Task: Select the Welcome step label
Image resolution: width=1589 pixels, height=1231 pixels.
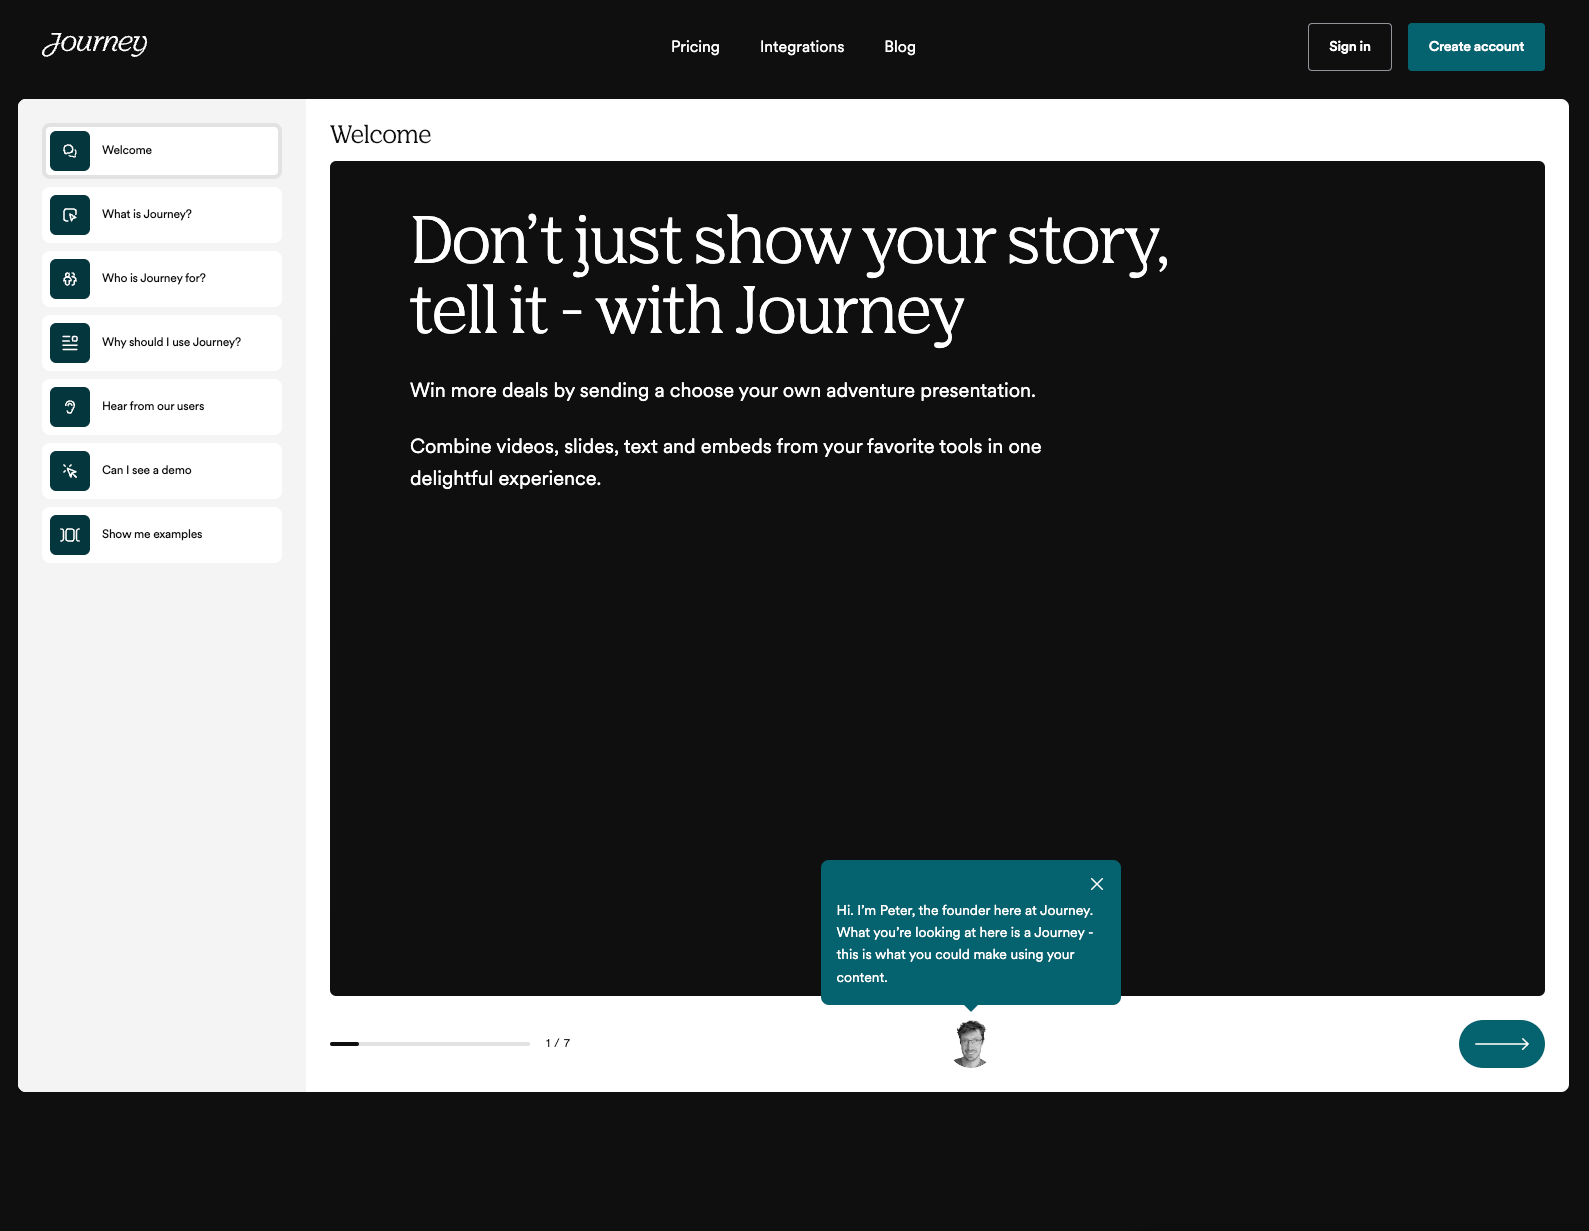Action: [127, 150]
